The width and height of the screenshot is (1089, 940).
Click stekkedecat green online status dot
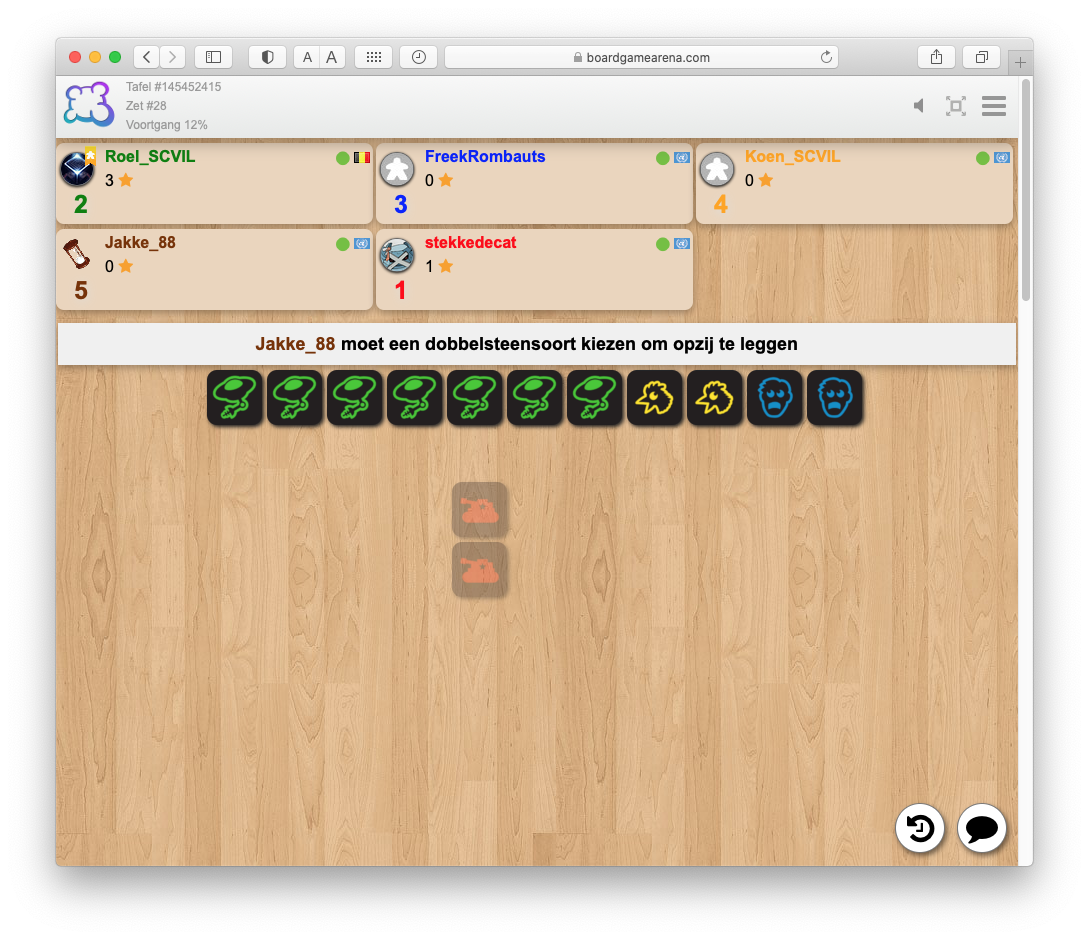[663, 244]
